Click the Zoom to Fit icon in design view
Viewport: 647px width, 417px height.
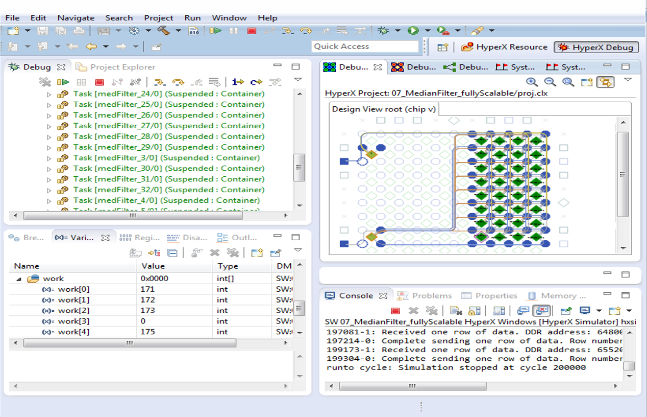568,82
